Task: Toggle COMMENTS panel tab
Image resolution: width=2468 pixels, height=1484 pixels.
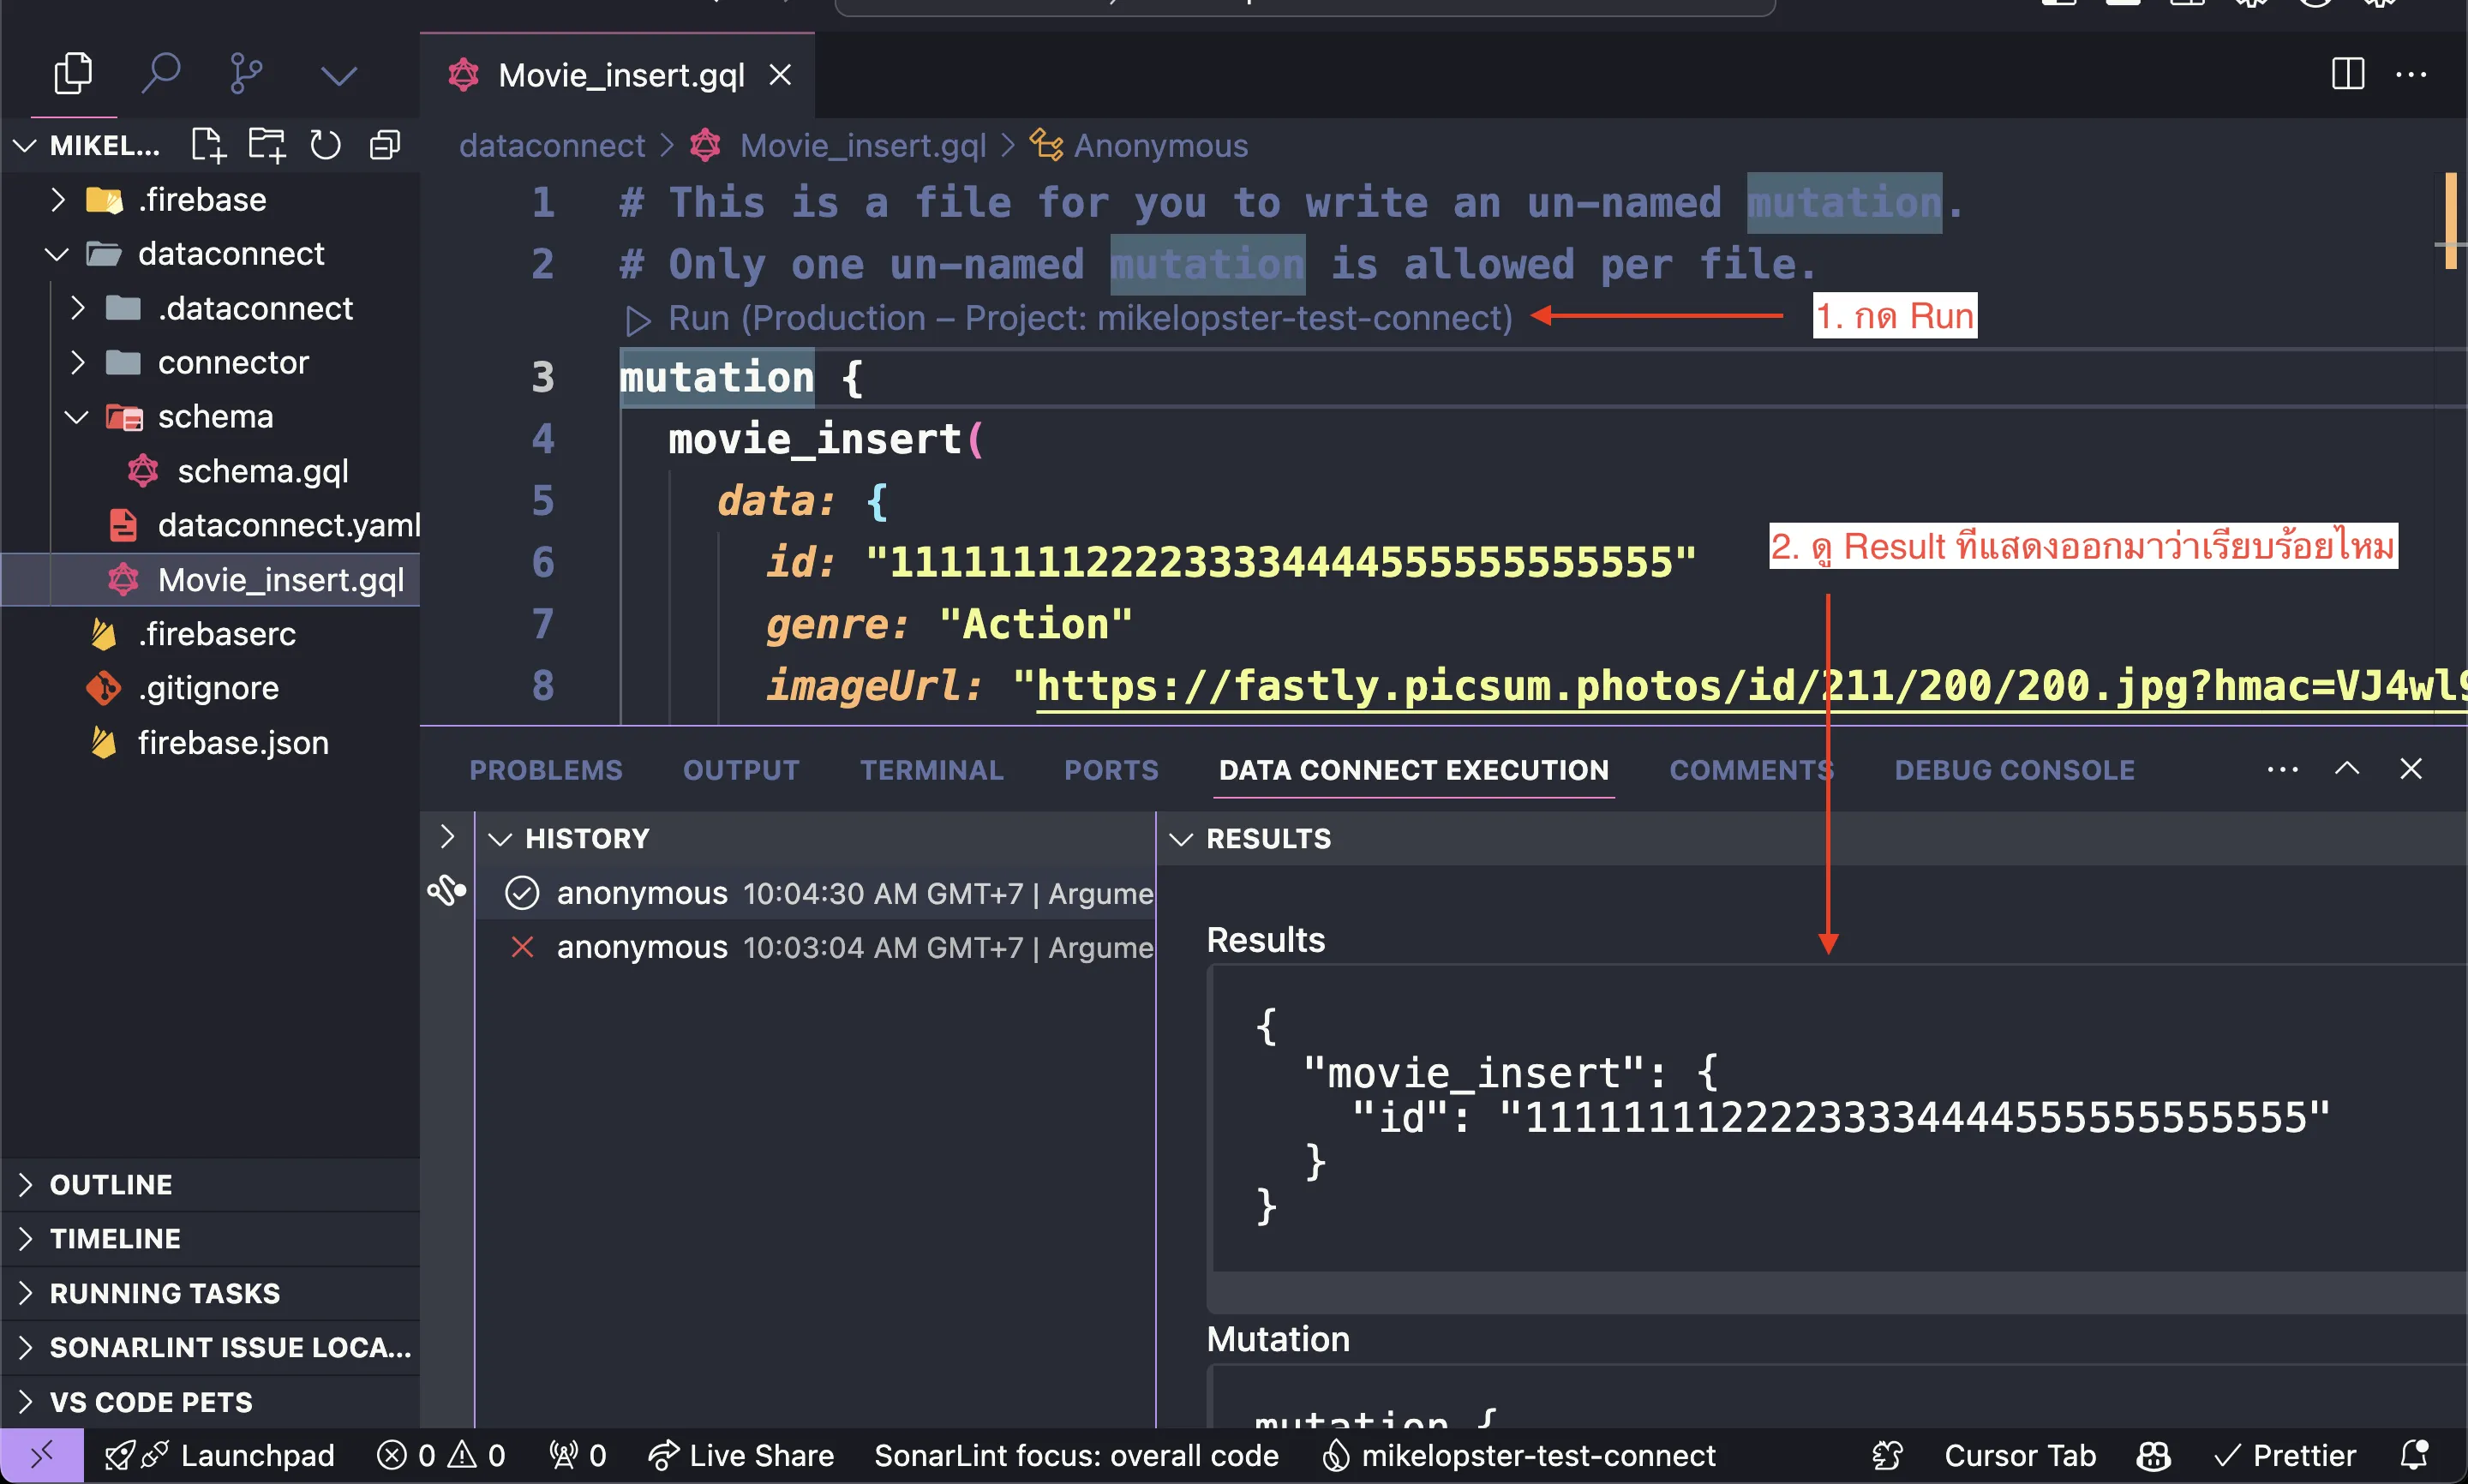Action: (1751, 769)
